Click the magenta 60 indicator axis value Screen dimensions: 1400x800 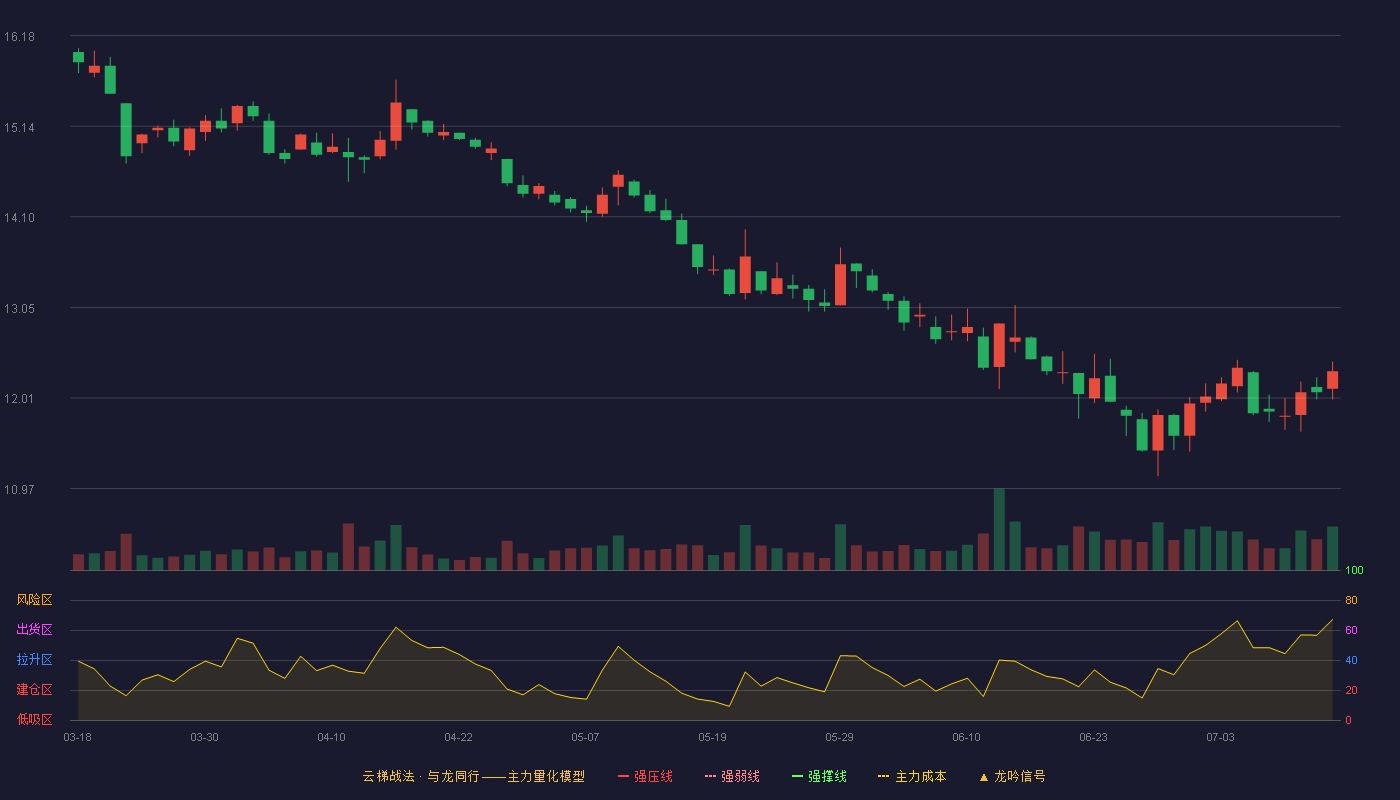[1351, 630]
